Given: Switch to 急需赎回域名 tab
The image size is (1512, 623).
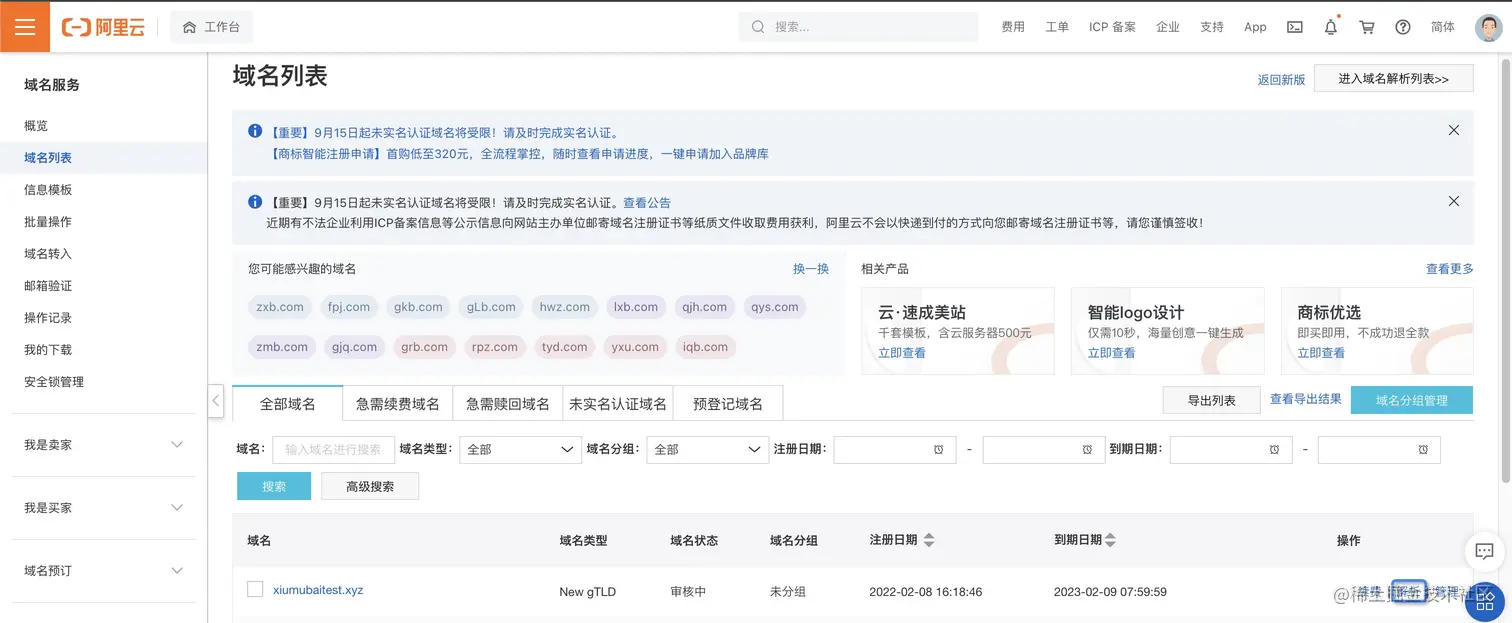Looking at the screenshot, I should [508, 403].
